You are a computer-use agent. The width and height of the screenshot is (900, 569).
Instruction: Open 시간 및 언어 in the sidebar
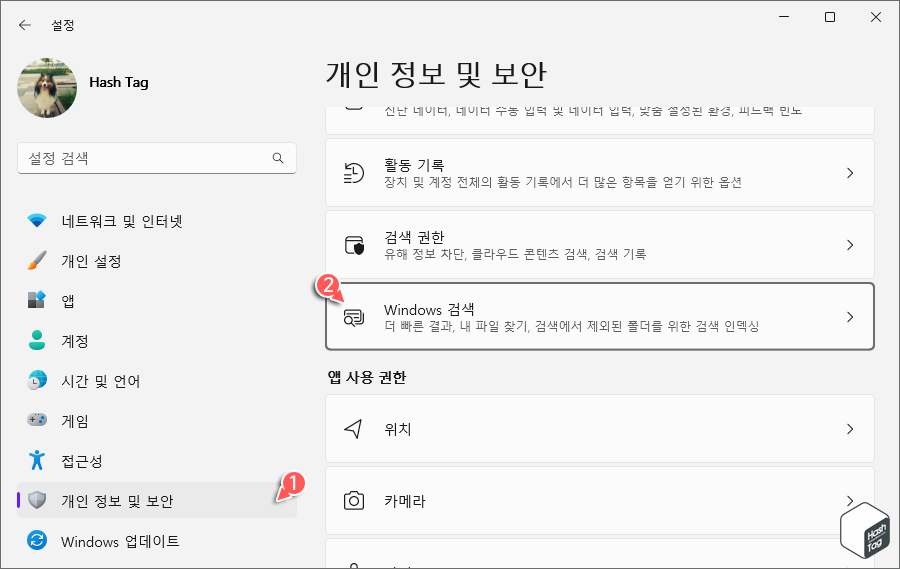[157, 381]
